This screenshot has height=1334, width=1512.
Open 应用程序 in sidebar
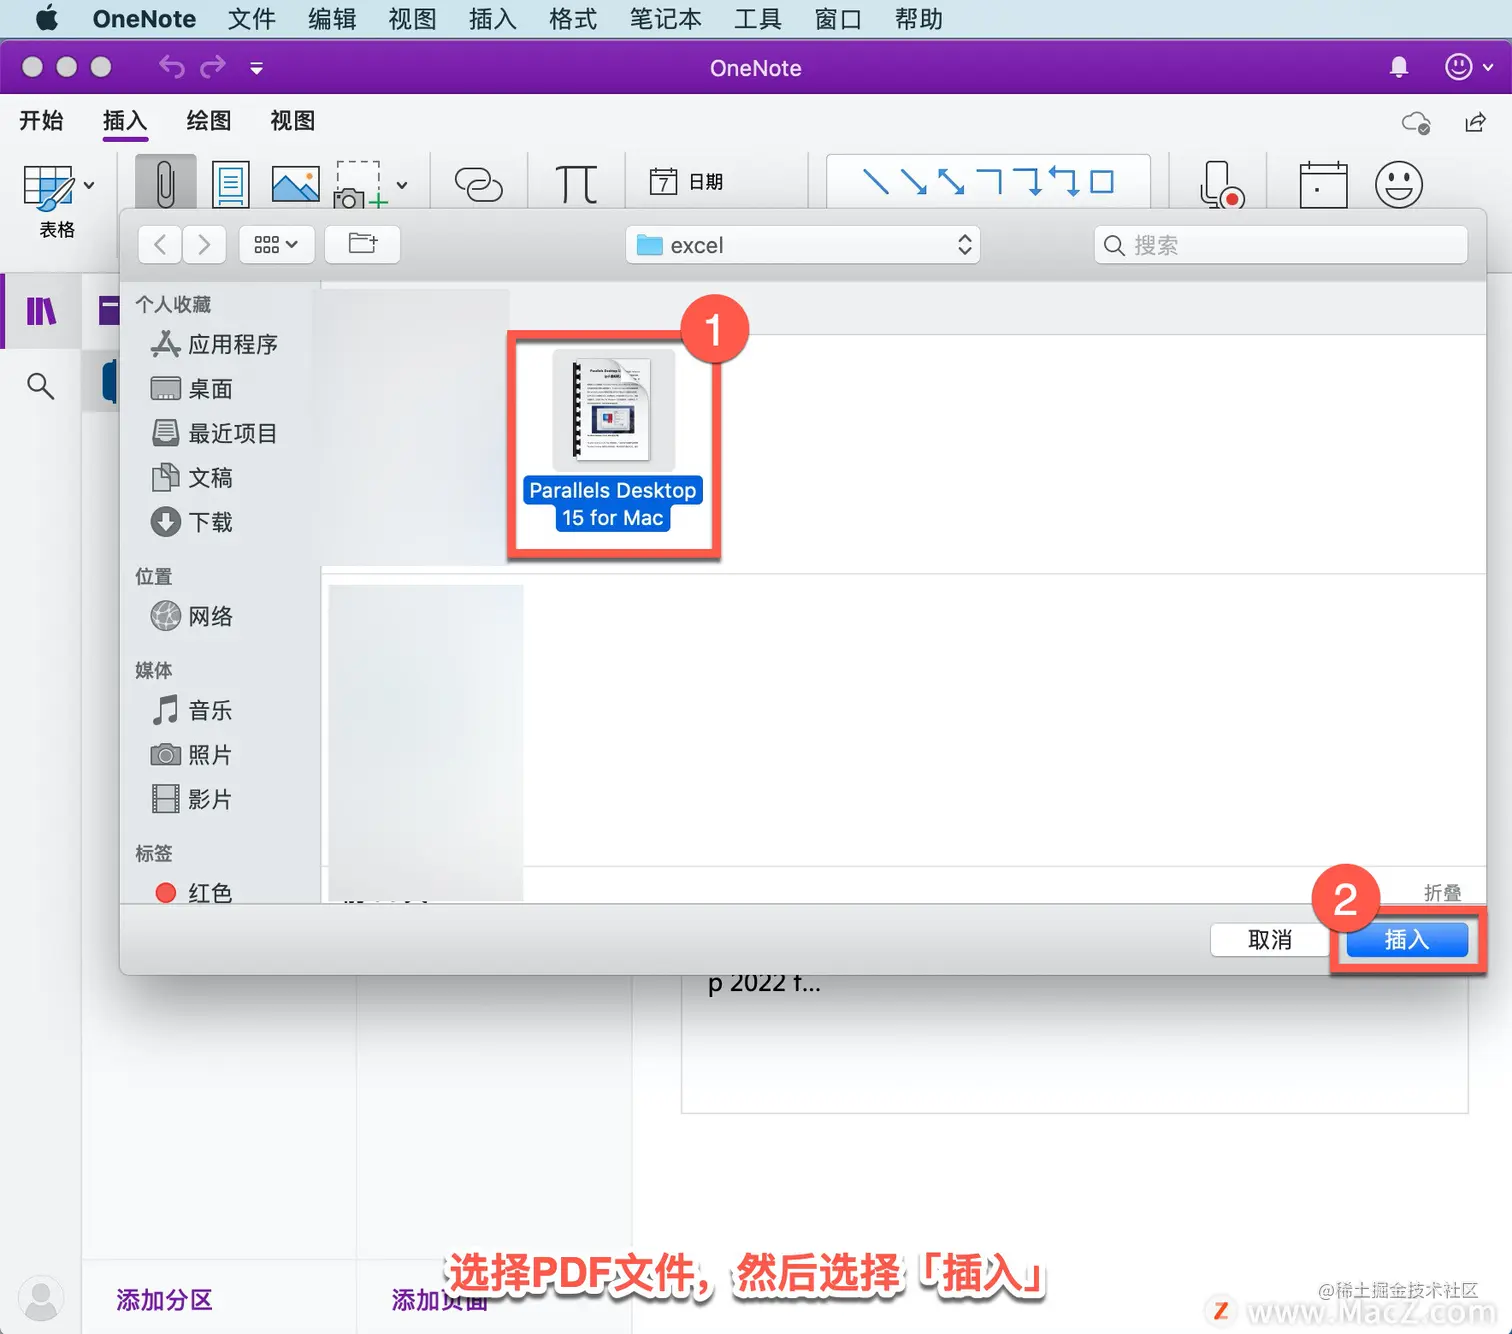click(x=214, y=345)
